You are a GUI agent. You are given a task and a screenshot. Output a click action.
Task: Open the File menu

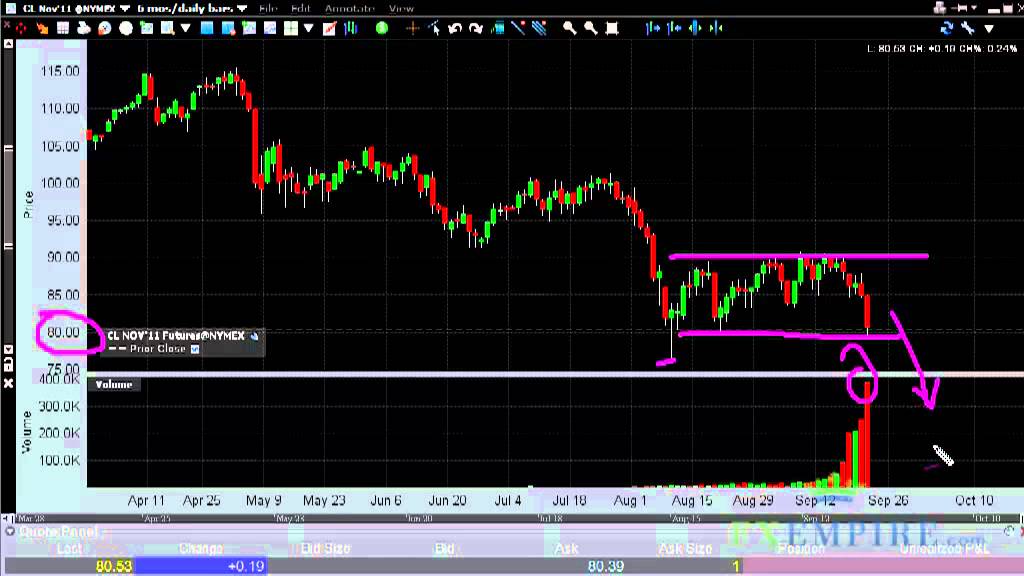click(268, 8)
